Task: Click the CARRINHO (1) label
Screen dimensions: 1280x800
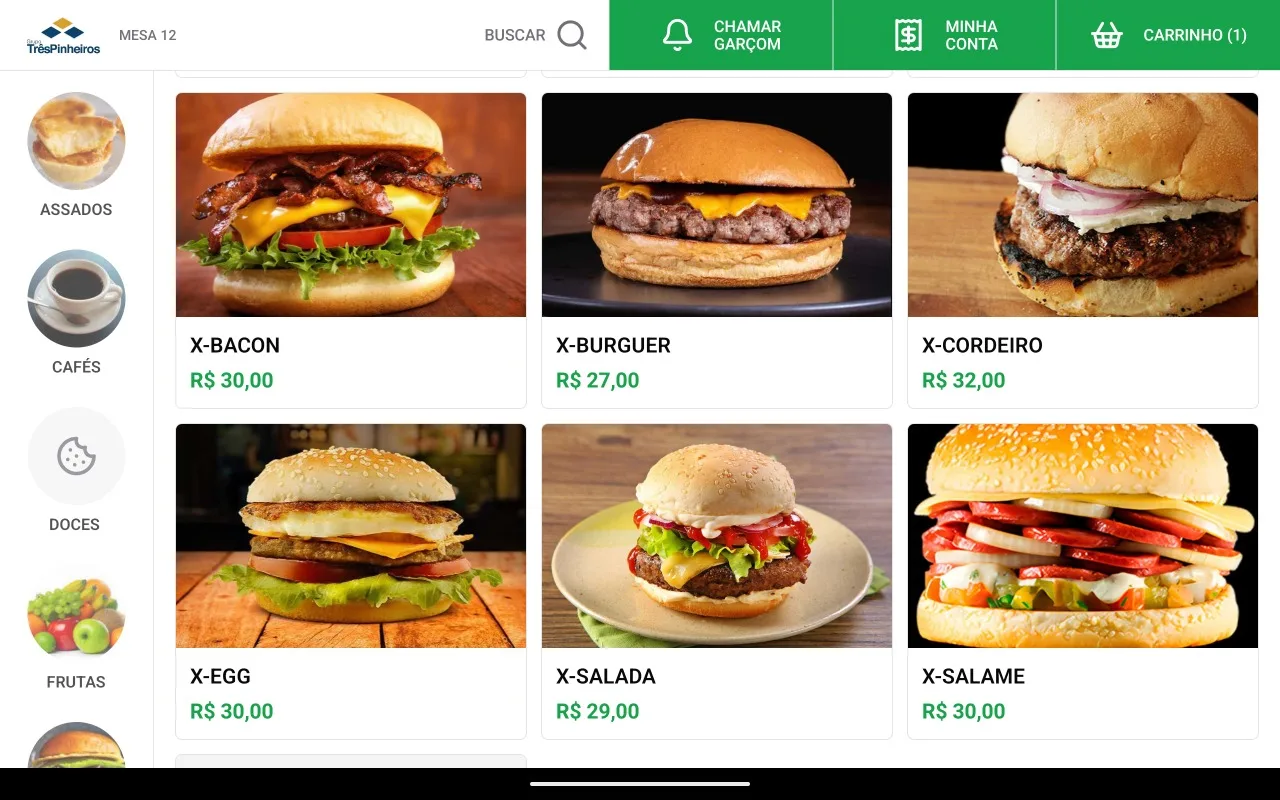Action: 1195,35
